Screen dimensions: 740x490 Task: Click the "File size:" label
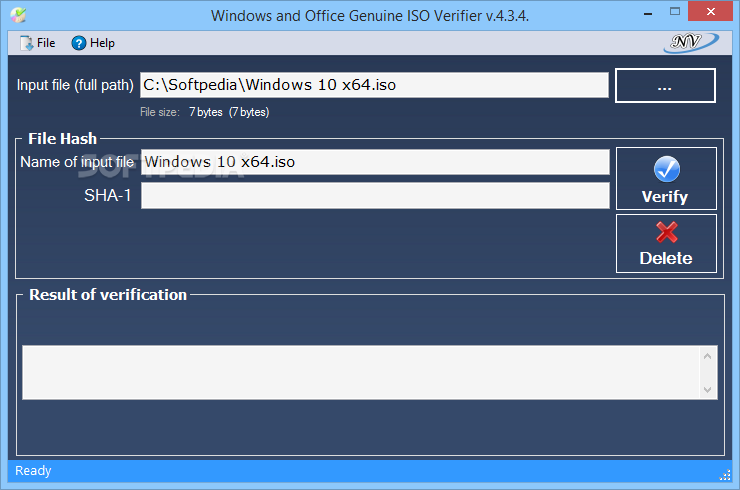160,112
